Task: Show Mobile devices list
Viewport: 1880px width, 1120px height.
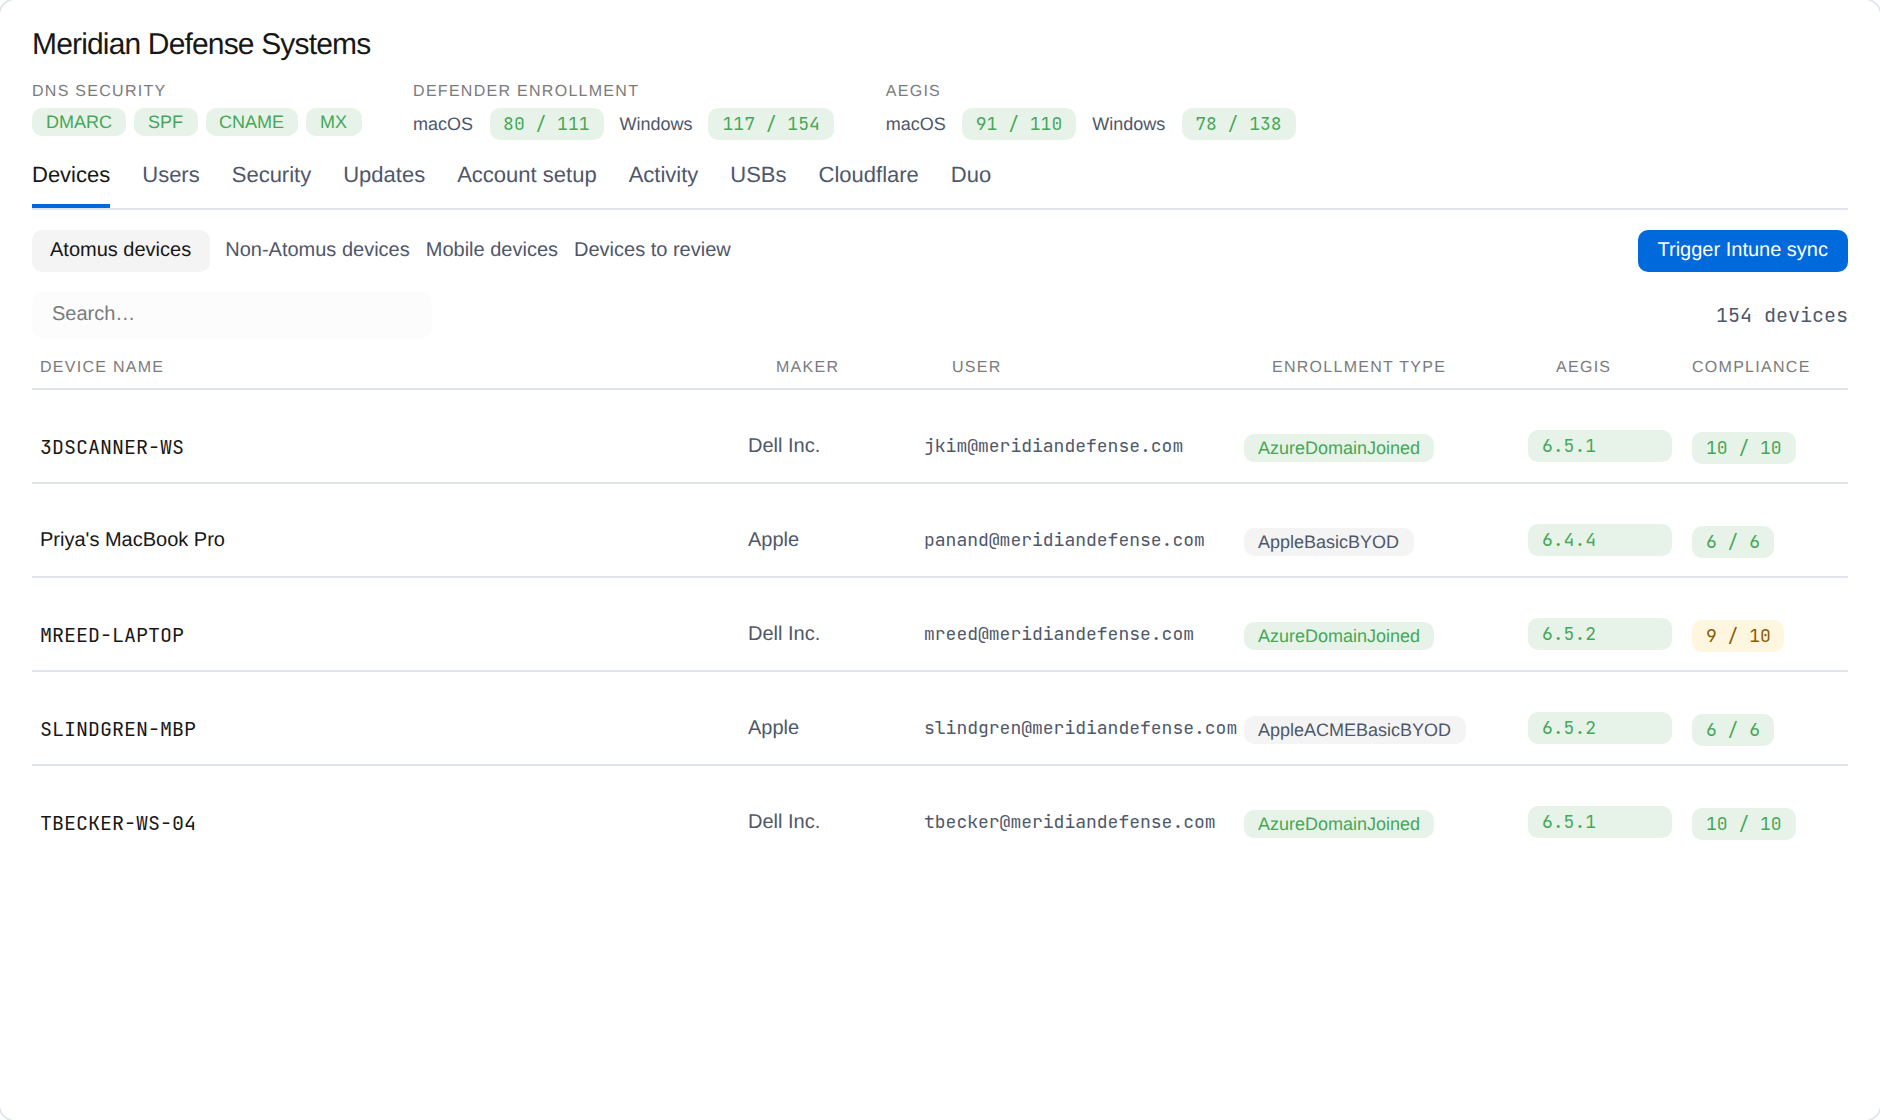Action: coord(492,250)
